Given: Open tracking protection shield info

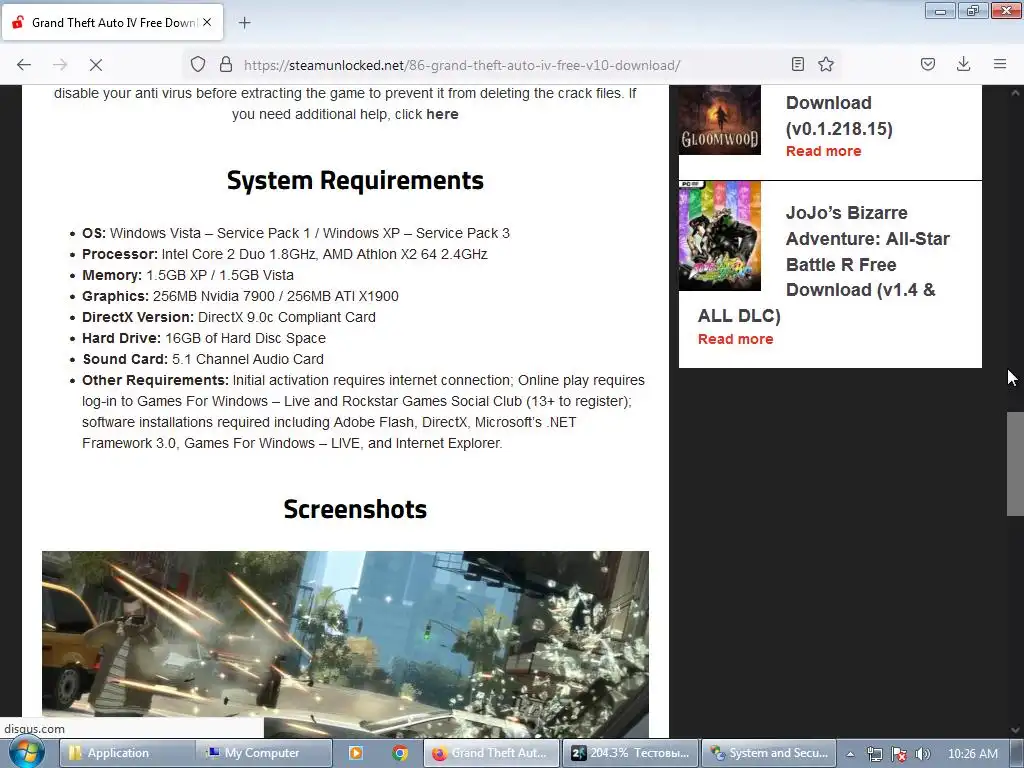Looking at the screenshot, I should (x=198, y=65).
